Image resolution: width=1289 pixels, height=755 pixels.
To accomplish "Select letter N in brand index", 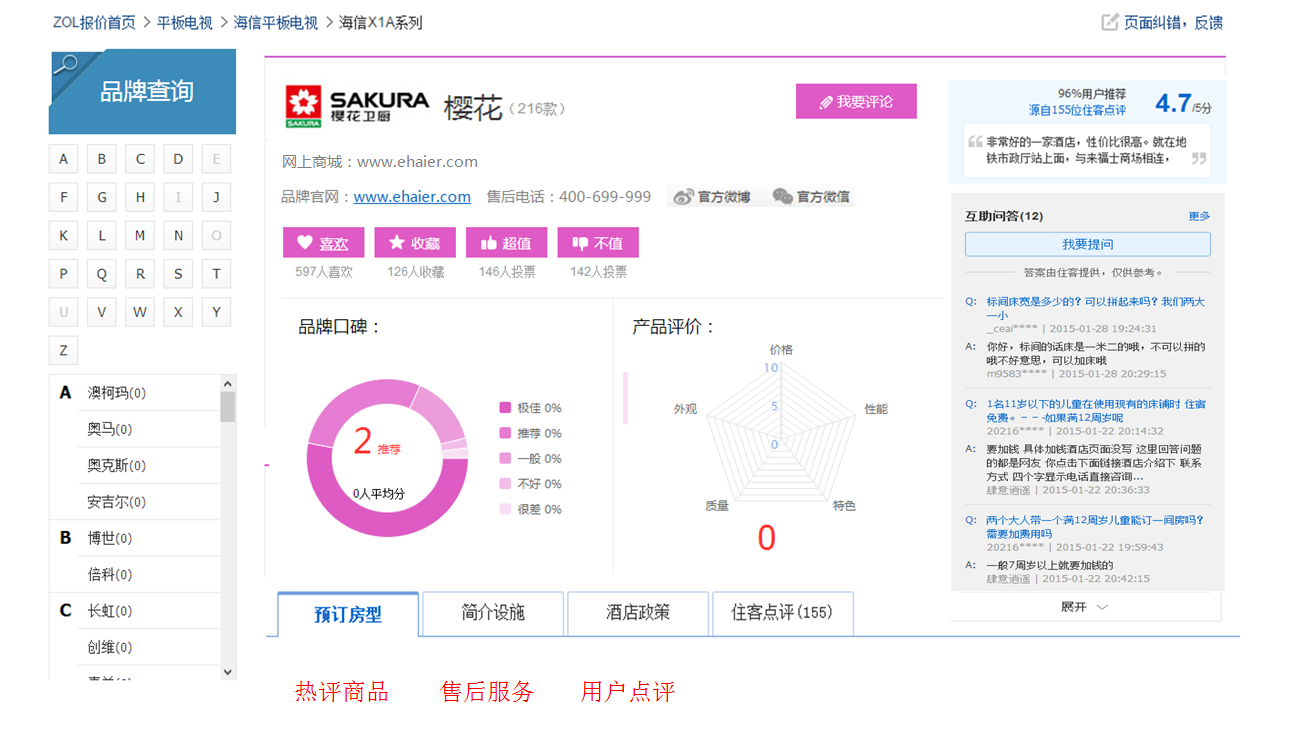I will click(x=178, y=236).
